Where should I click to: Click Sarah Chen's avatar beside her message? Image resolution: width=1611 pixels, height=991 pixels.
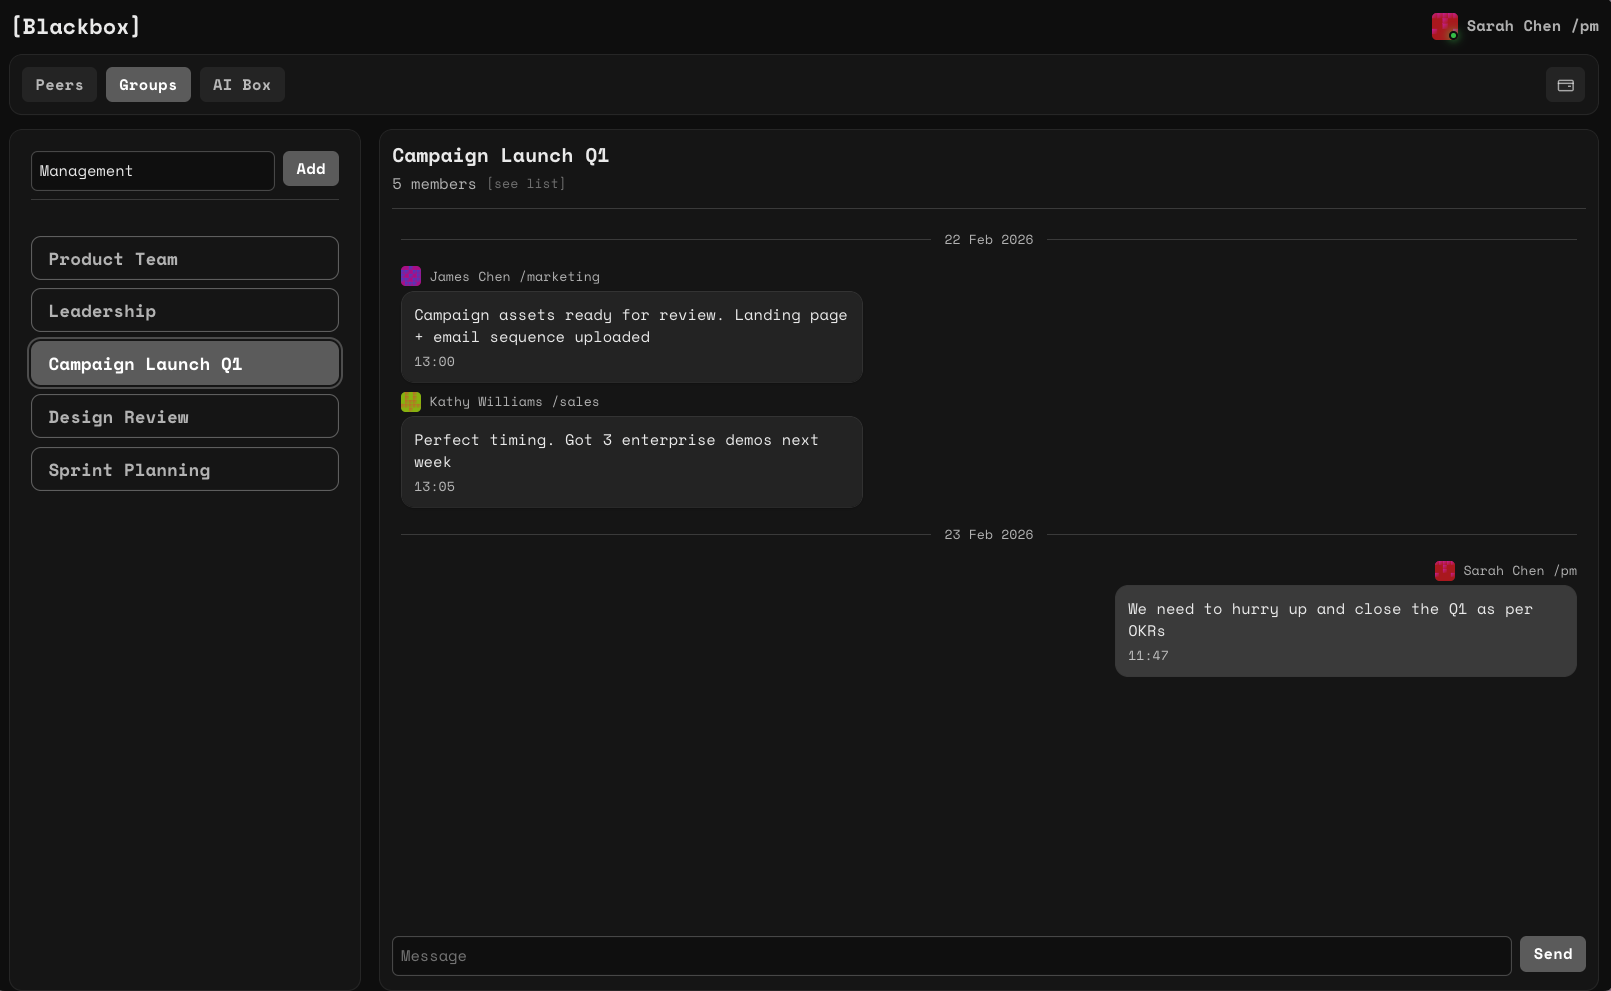point(1444,571)
